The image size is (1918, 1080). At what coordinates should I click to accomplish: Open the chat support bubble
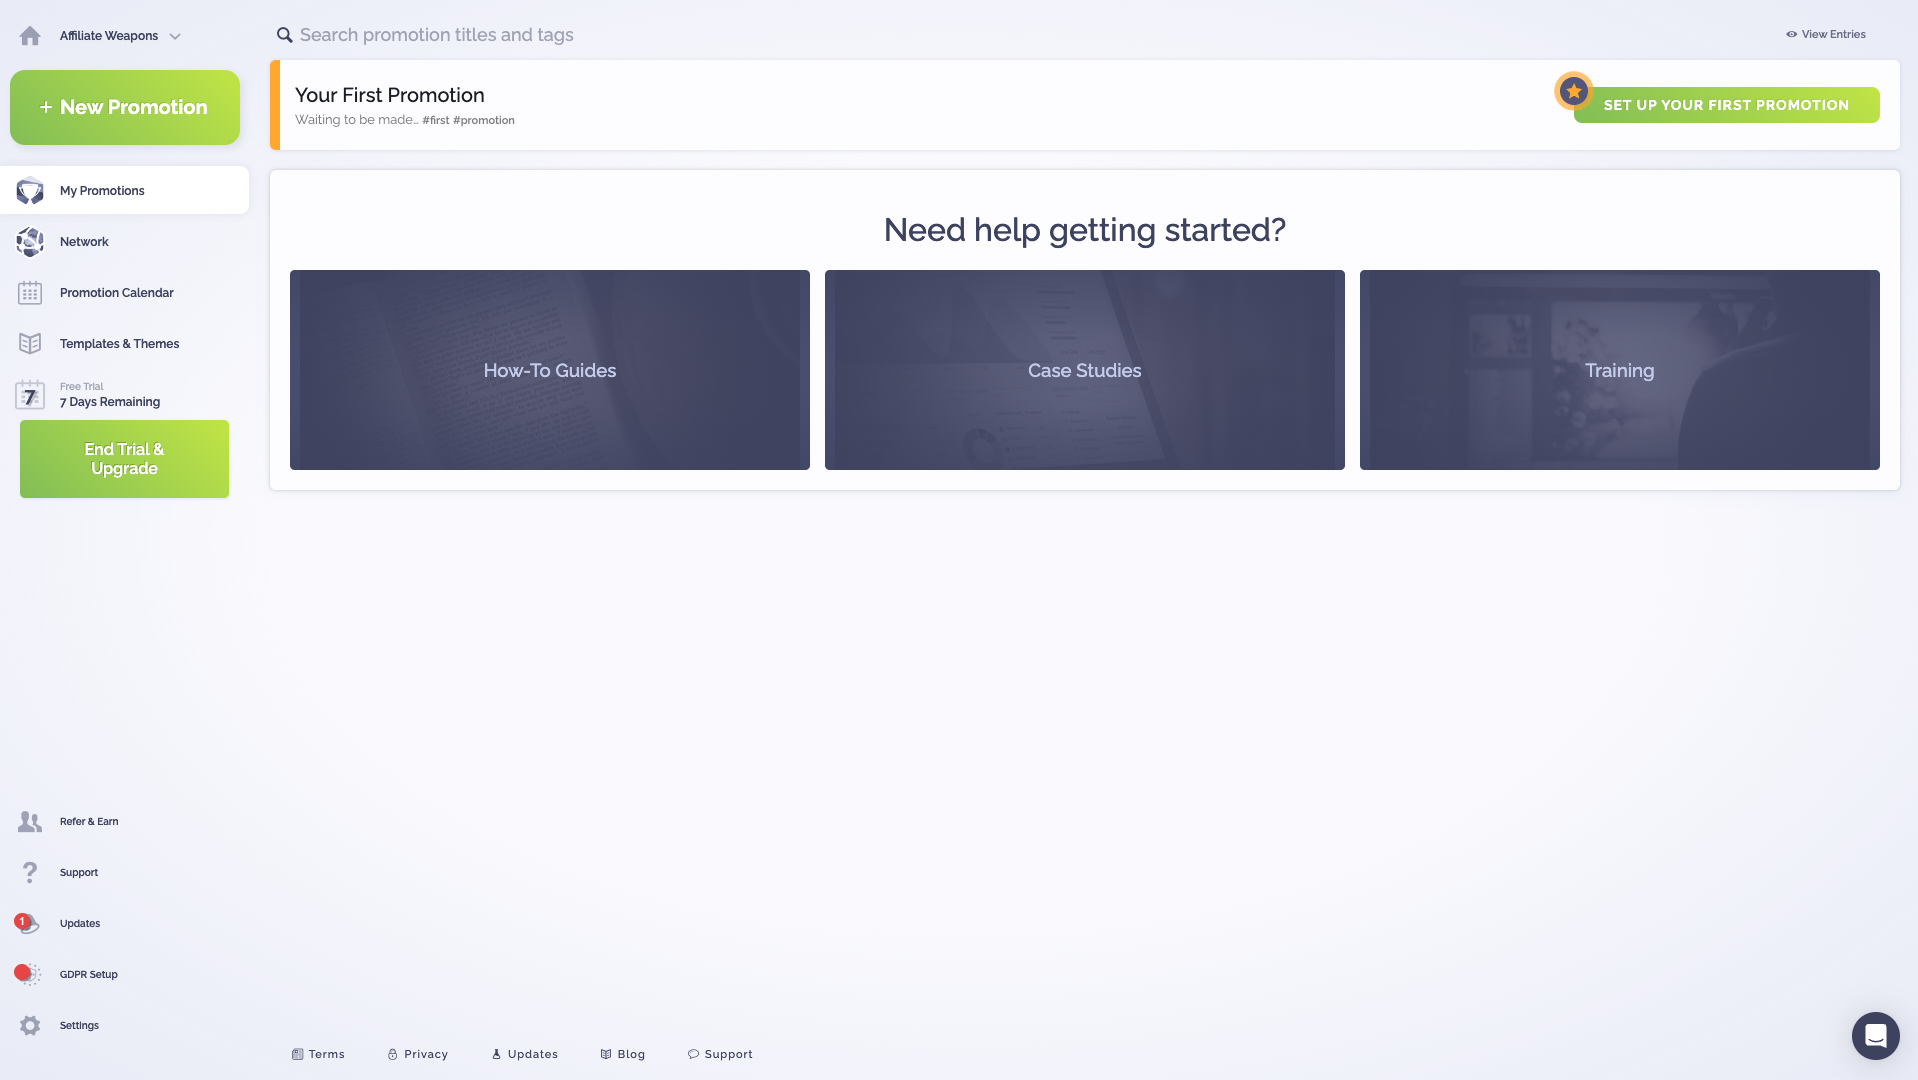pos(1875,1036)
